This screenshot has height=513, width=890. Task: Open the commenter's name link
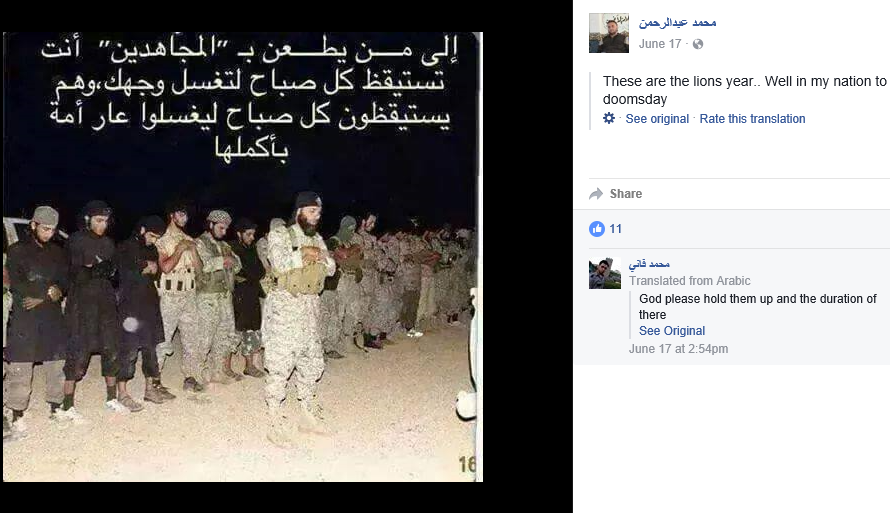649,264
